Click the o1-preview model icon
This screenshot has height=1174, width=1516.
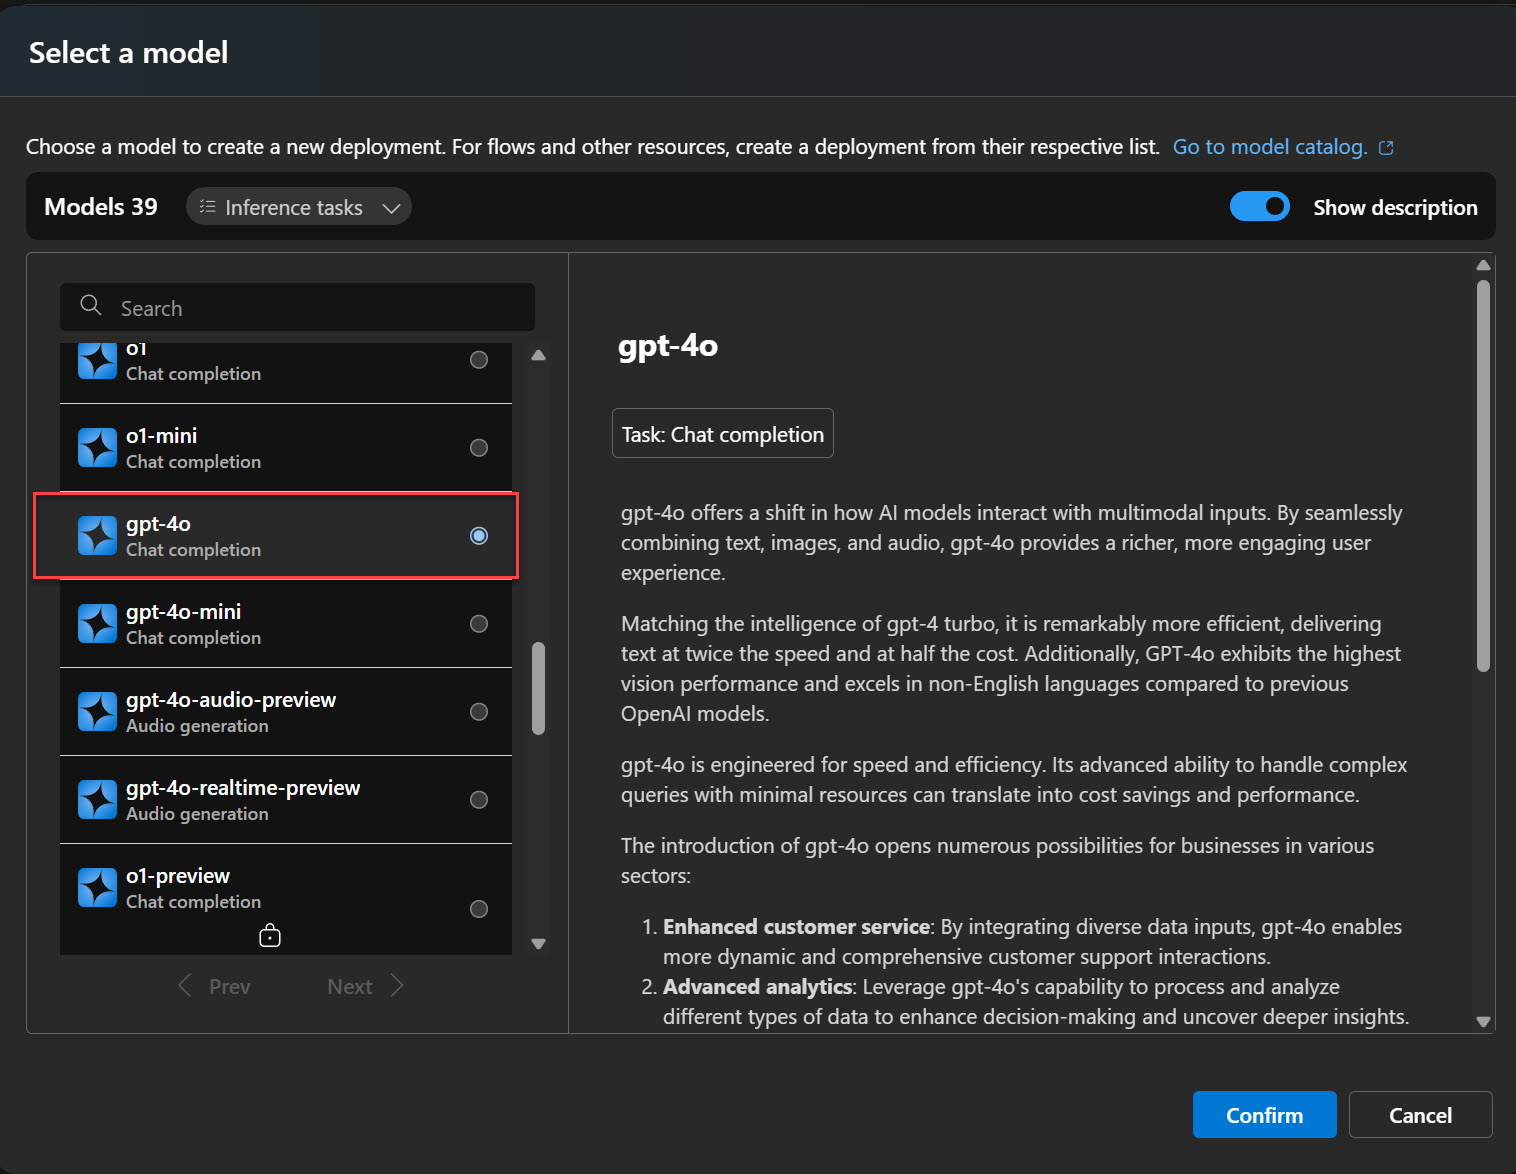97,888
